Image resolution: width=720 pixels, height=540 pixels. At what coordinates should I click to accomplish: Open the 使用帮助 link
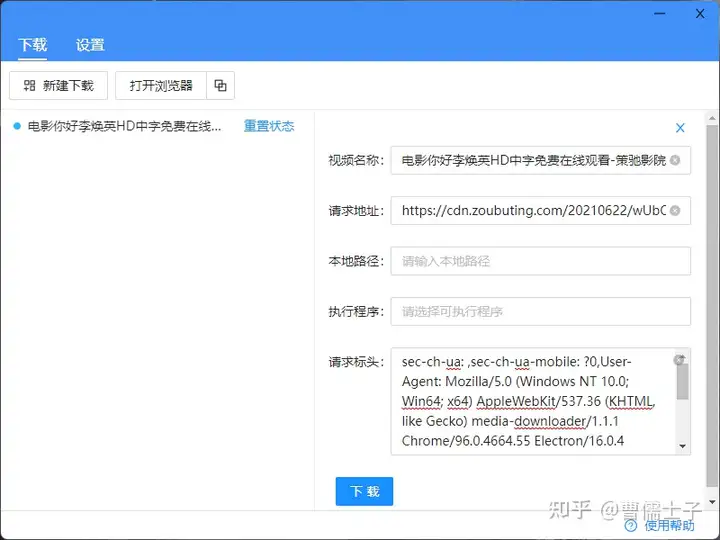pyautogui.click(x=669, y=526)
